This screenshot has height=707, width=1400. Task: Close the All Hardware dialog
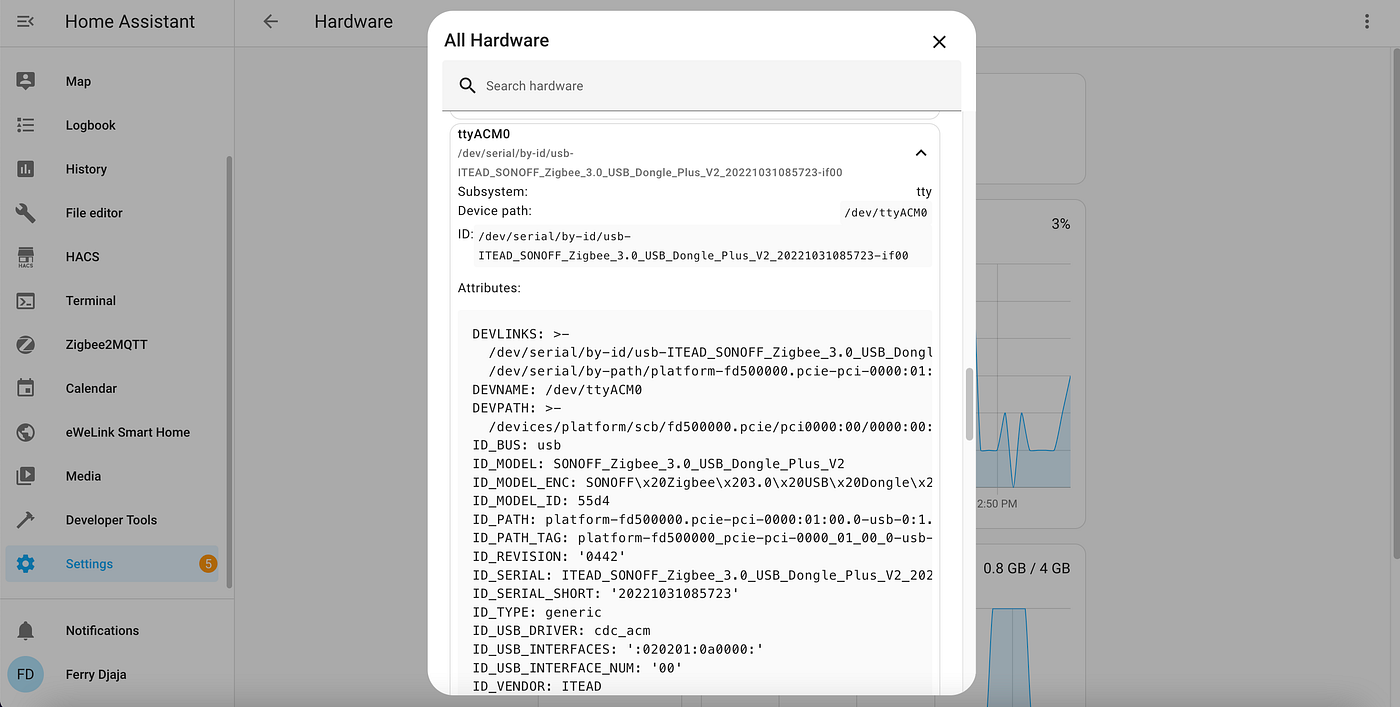[x=939, y=41]
